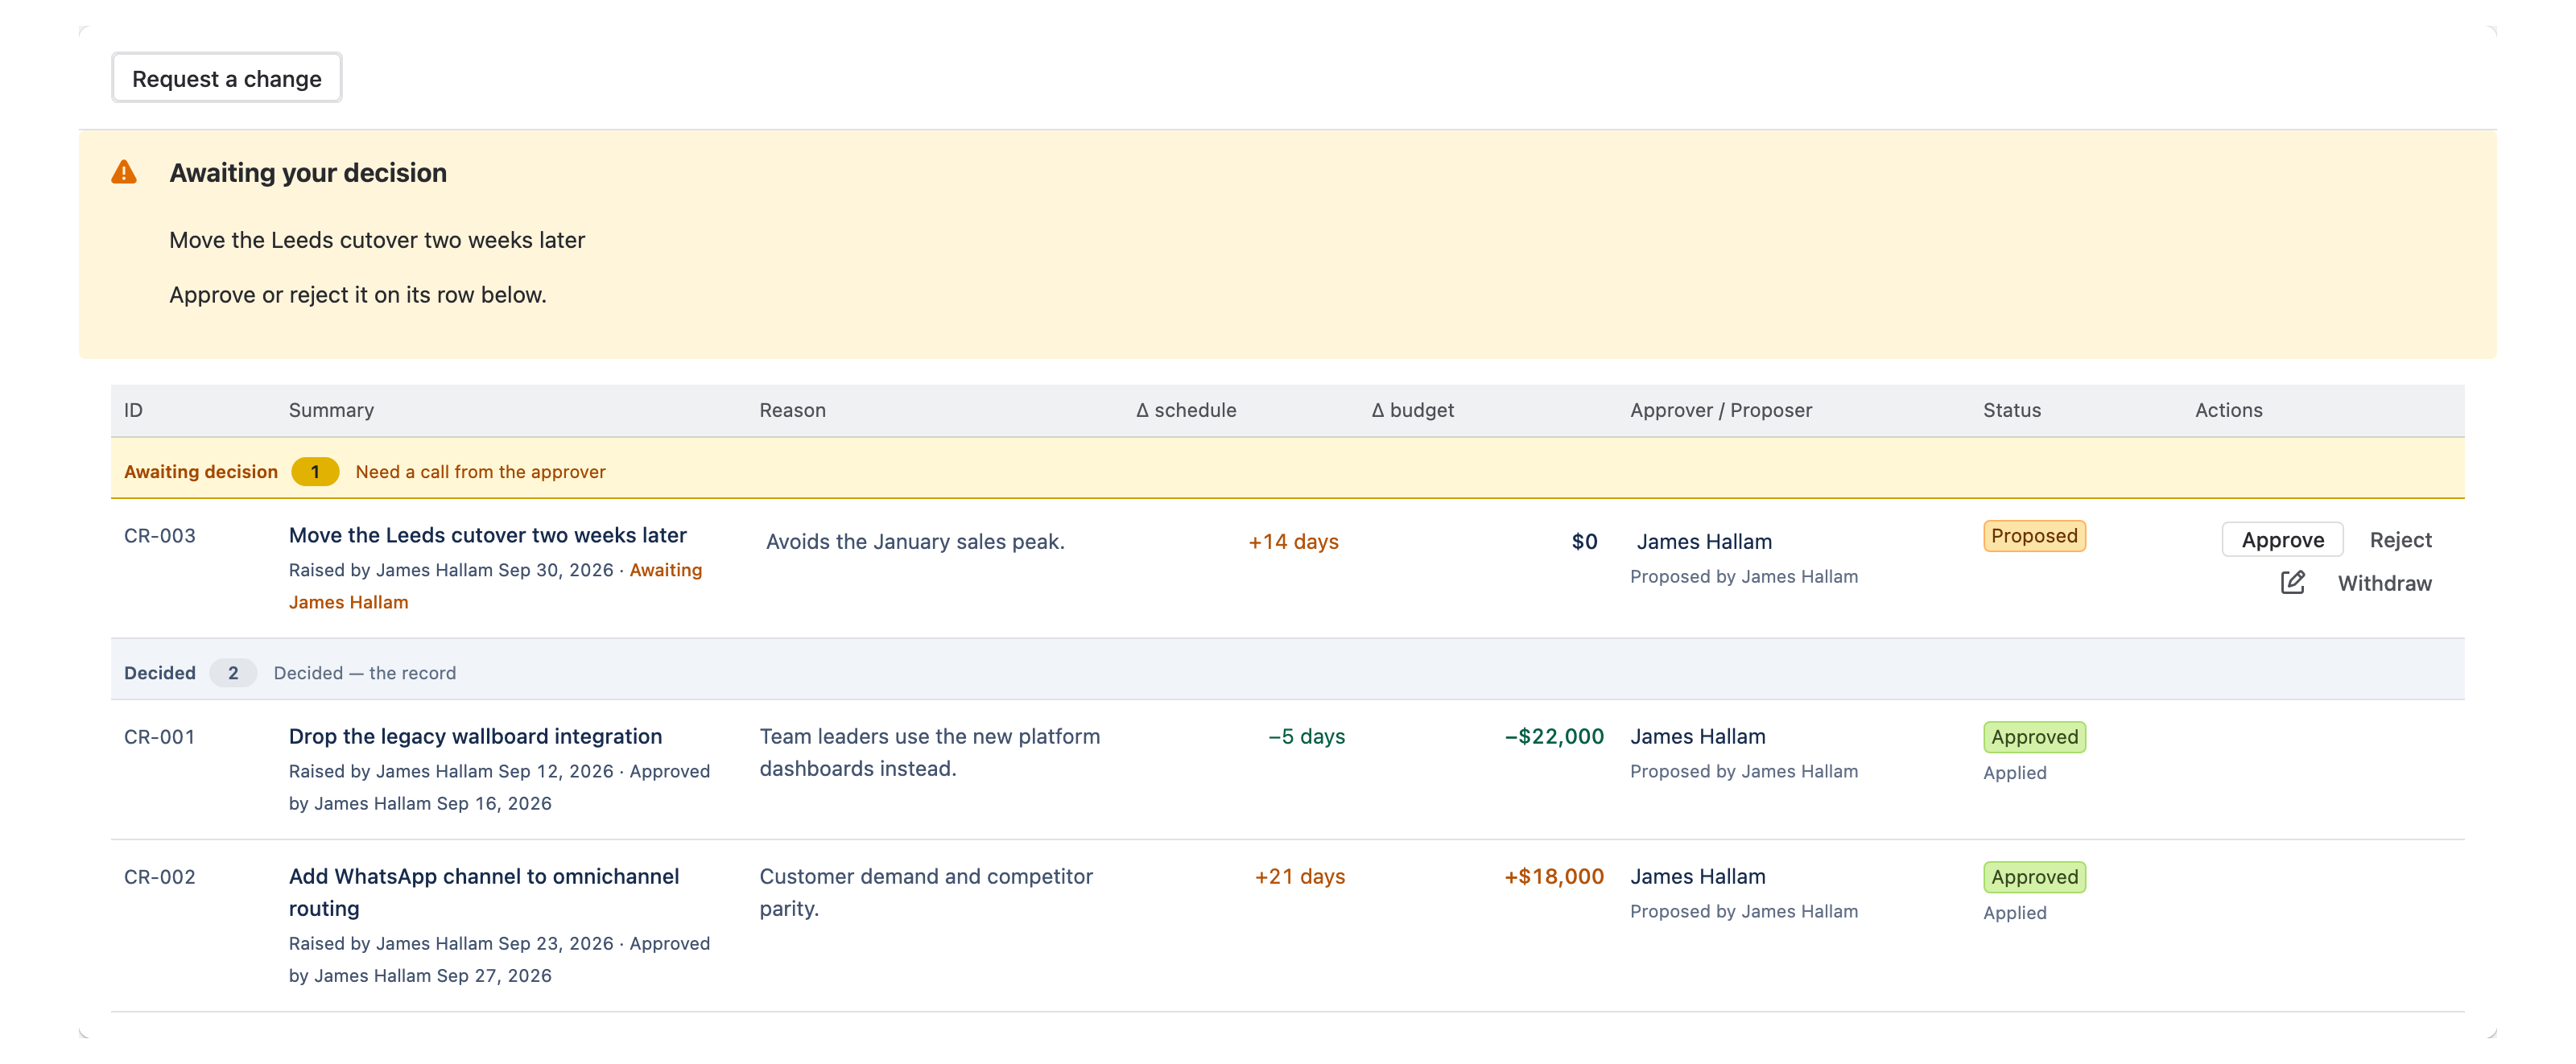Click 'Customer demand and competitor parity.' reason
Screen dimensions: 2576x1064
926,892
